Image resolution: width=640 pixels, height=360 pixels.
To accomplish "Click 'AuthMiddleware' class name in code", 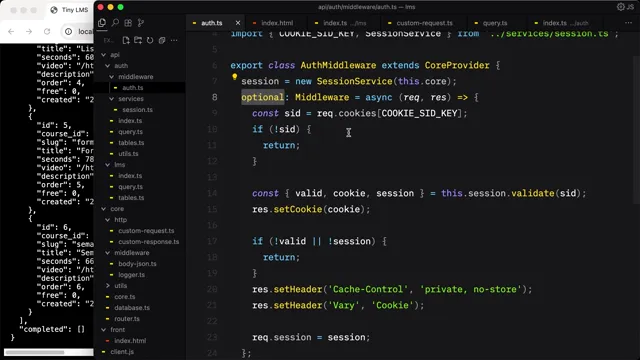I will point(338,66).
